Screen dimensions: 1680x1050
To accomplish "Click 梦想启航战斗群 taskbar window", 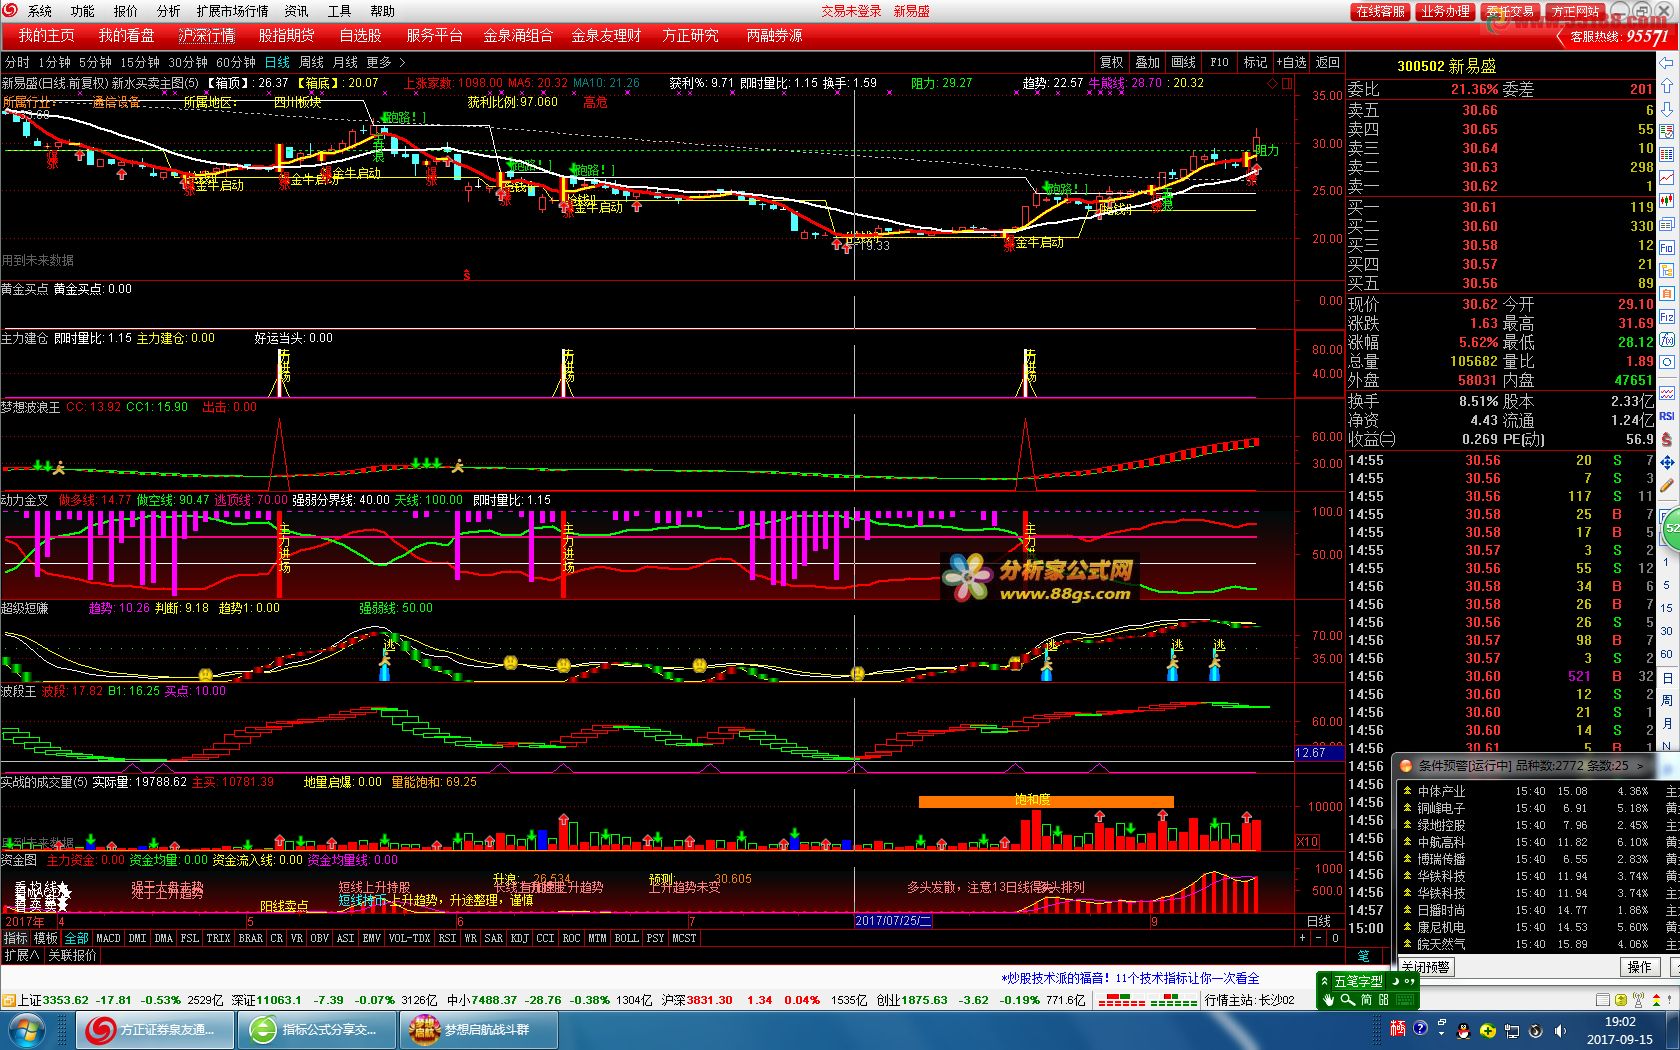I will pos(479,1030).
